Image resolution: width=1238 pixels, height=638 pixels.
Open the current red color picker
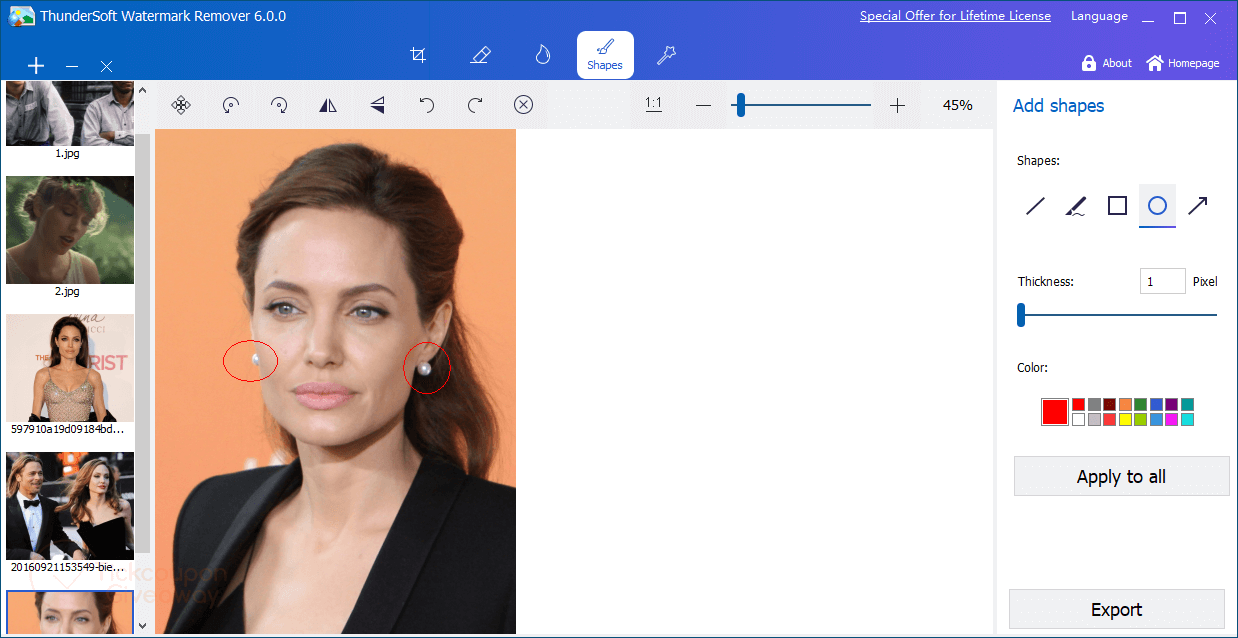1055,412
